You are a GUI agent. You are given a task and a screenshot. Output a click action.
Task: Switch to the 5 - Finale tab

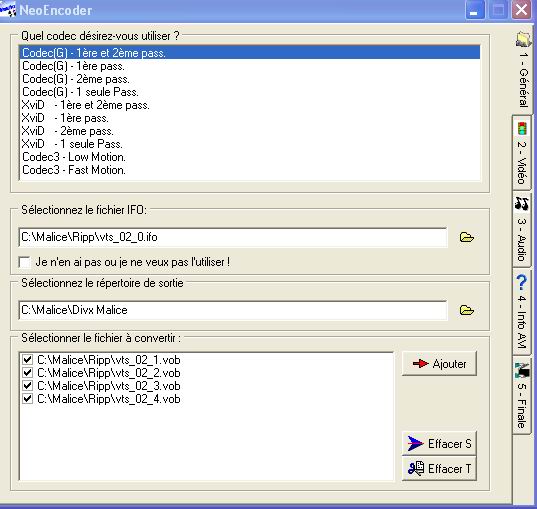tap(522, 395)
